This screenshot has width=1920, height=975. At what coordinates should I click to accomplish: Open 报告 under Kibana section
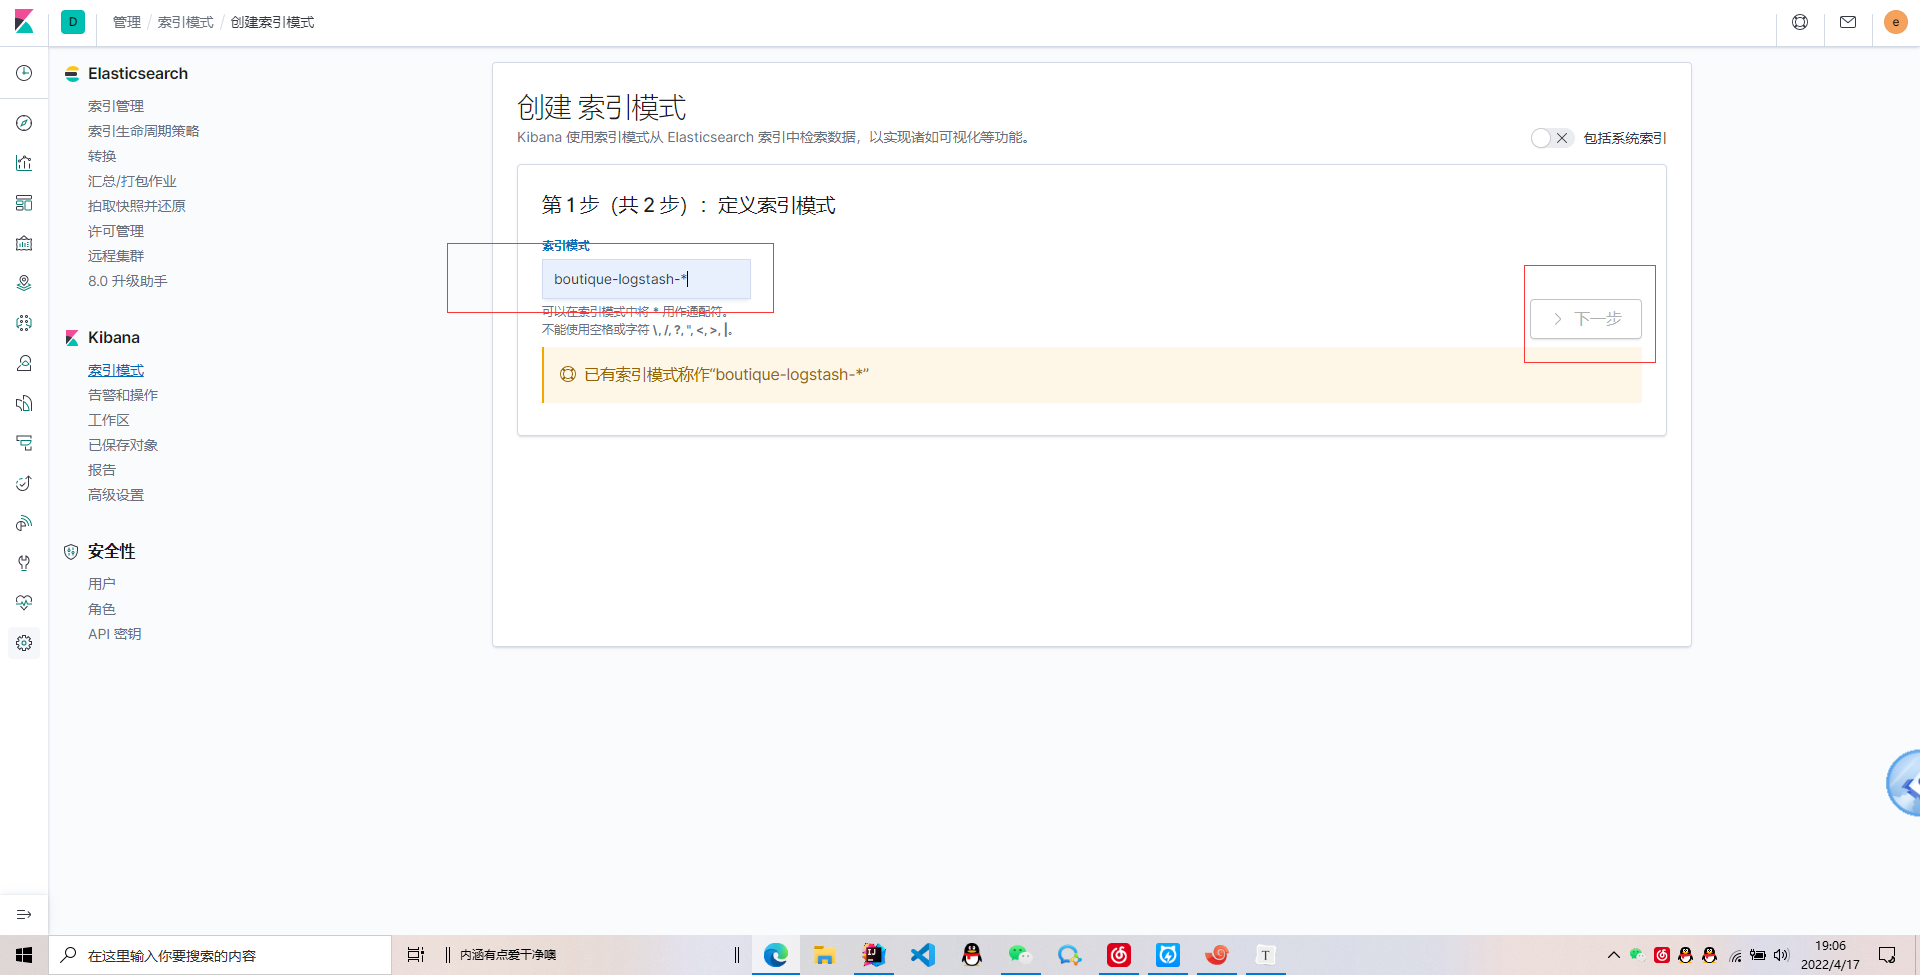102,470
